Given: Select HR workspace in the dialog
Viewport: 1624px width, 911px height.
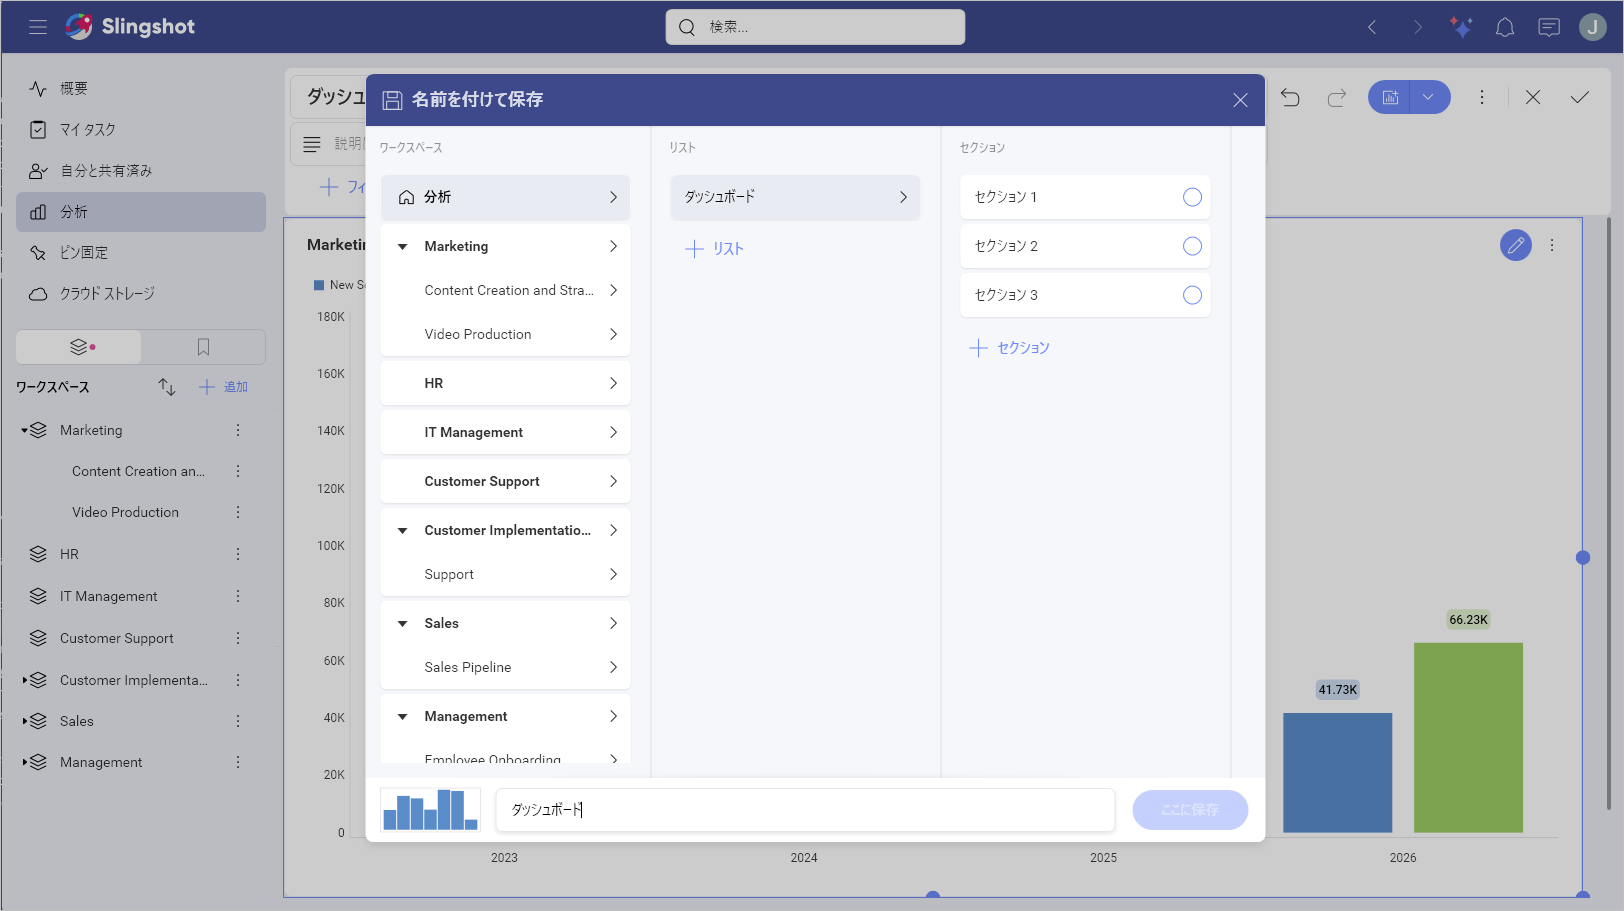Looking at the screenshot, I should coord(505,383).
